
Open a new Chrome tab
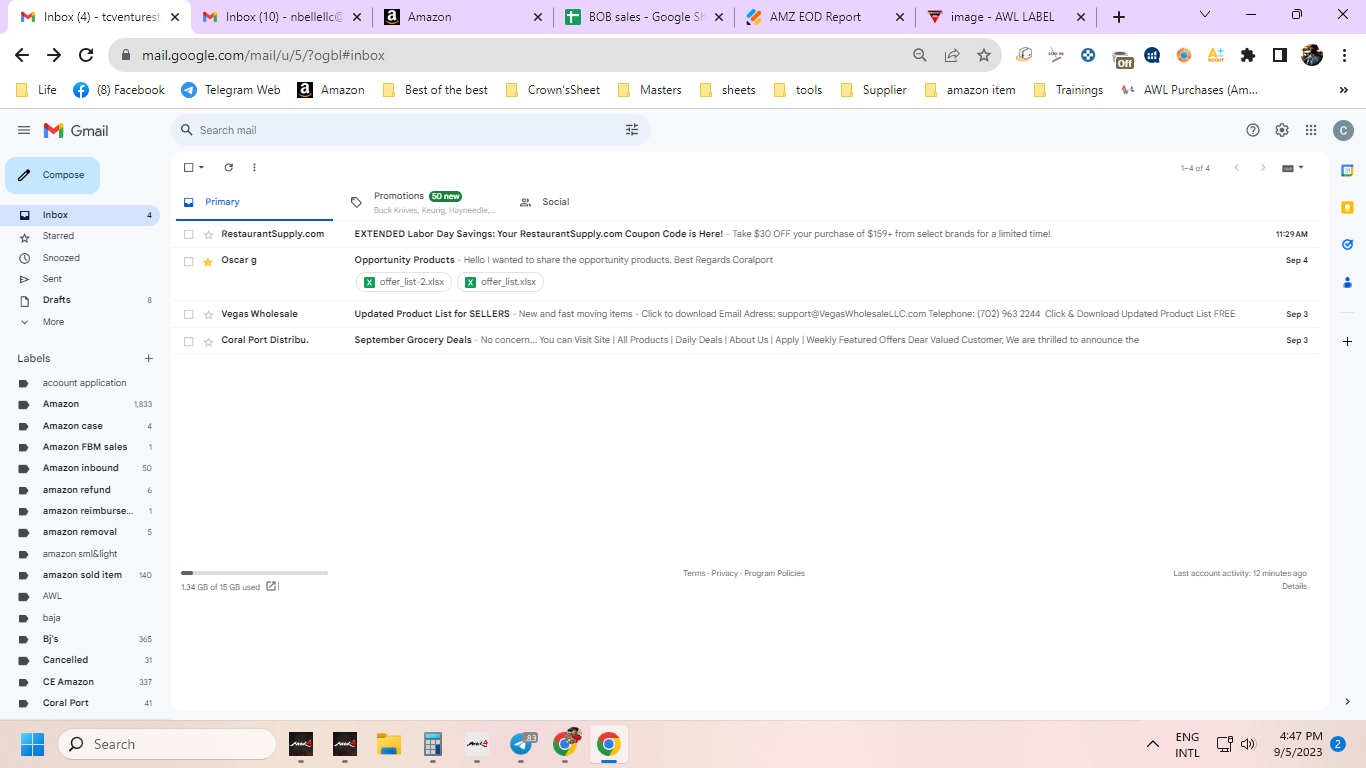click(x=1119, y=17)
